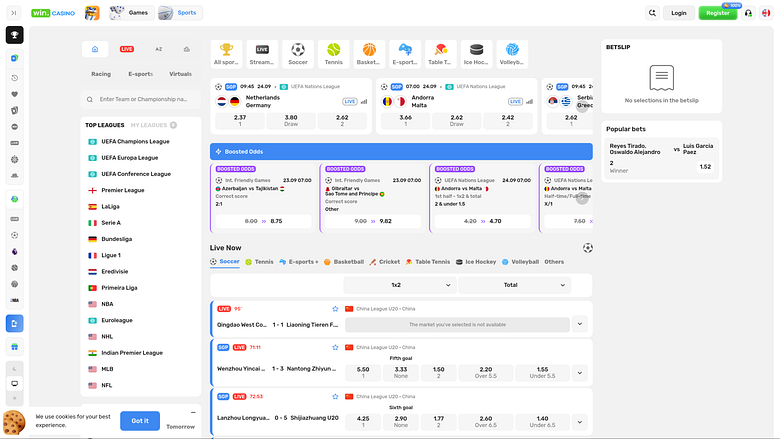Select Ice Hockey in Live Now filters
Viewport: 780px width, 439px height.
click(x=476, y=262)
